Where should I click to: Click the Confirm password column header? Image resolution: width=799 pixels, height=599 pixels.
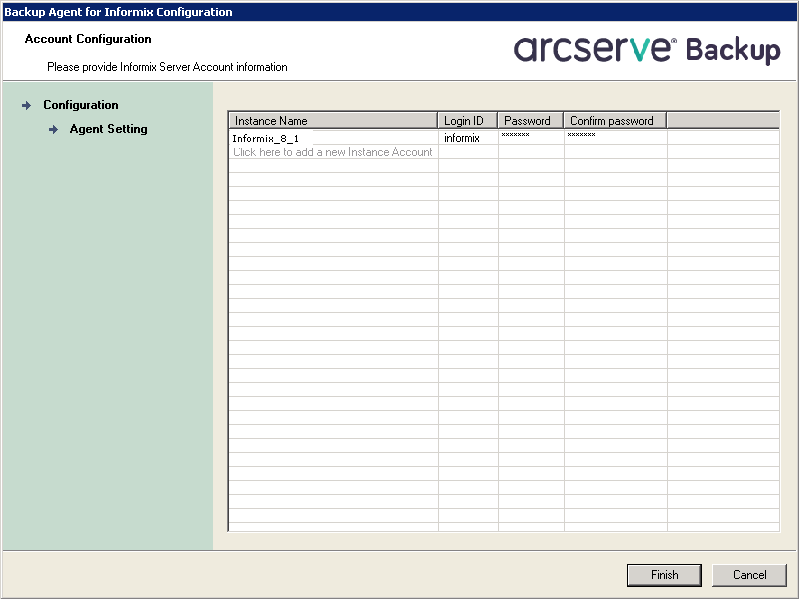pos(616,121)
